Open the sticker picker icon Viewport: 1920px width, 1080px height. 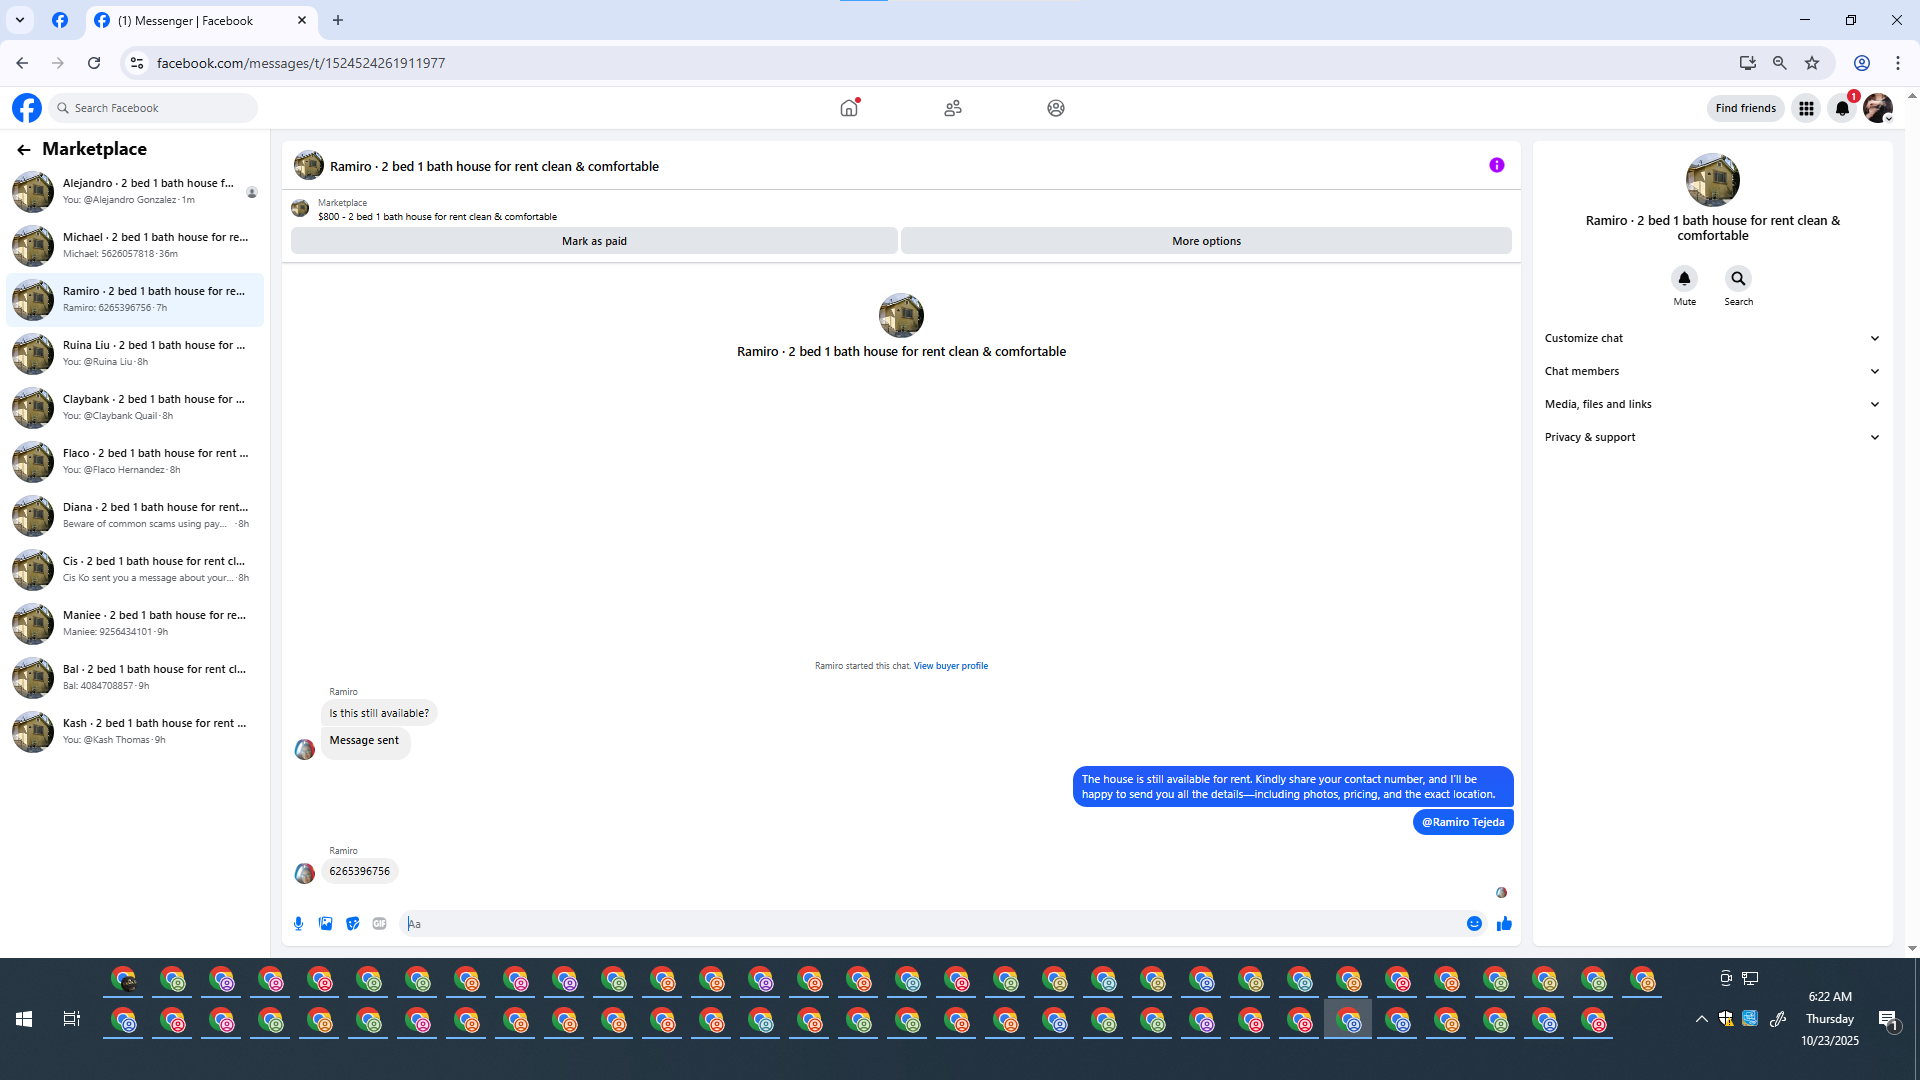[x=352, y=924]
